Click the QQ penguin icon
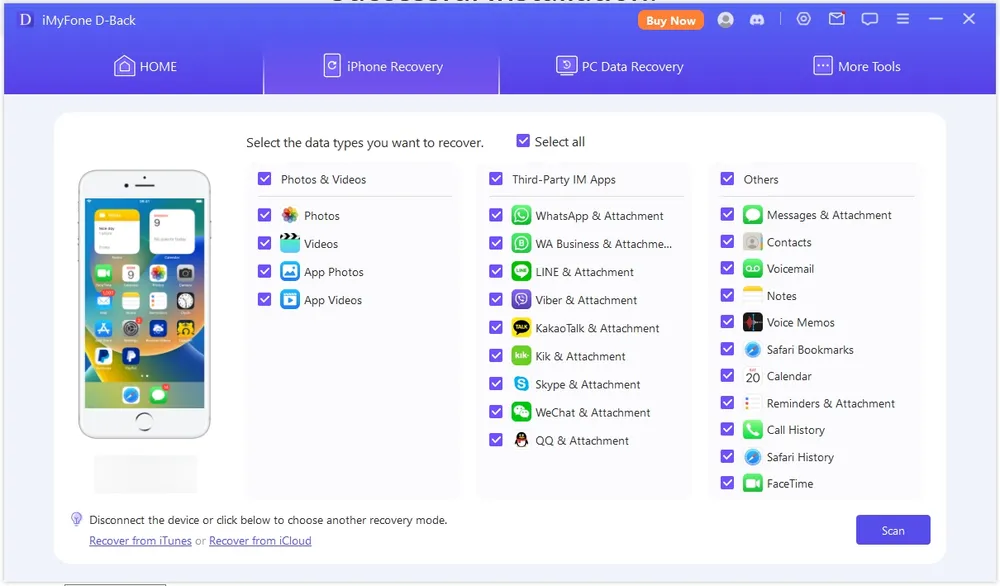This screenshot has width=1000, height=586. 521,439
